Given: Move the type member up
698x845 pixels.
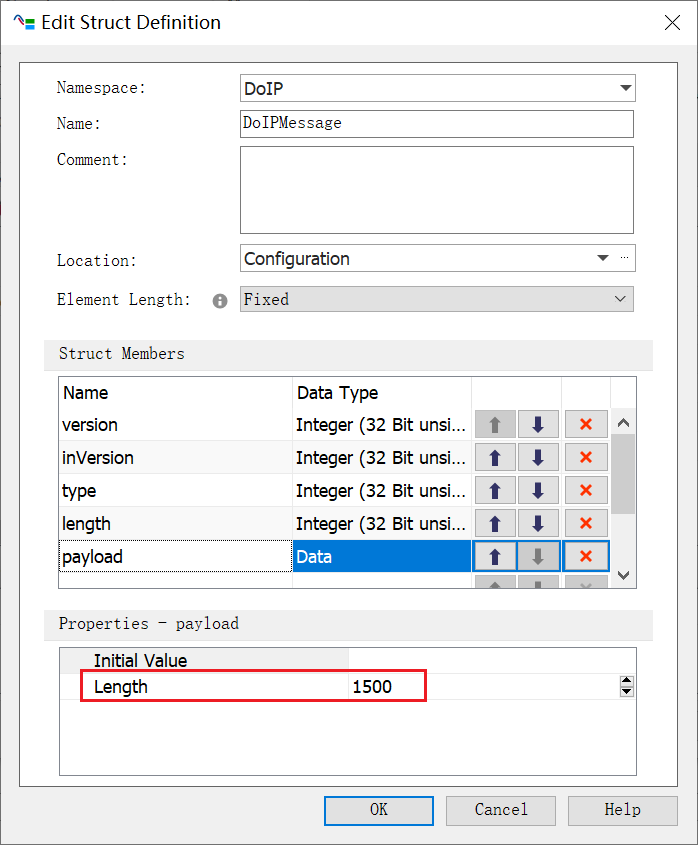Looking at the screenshot, I should pos(495,491).
